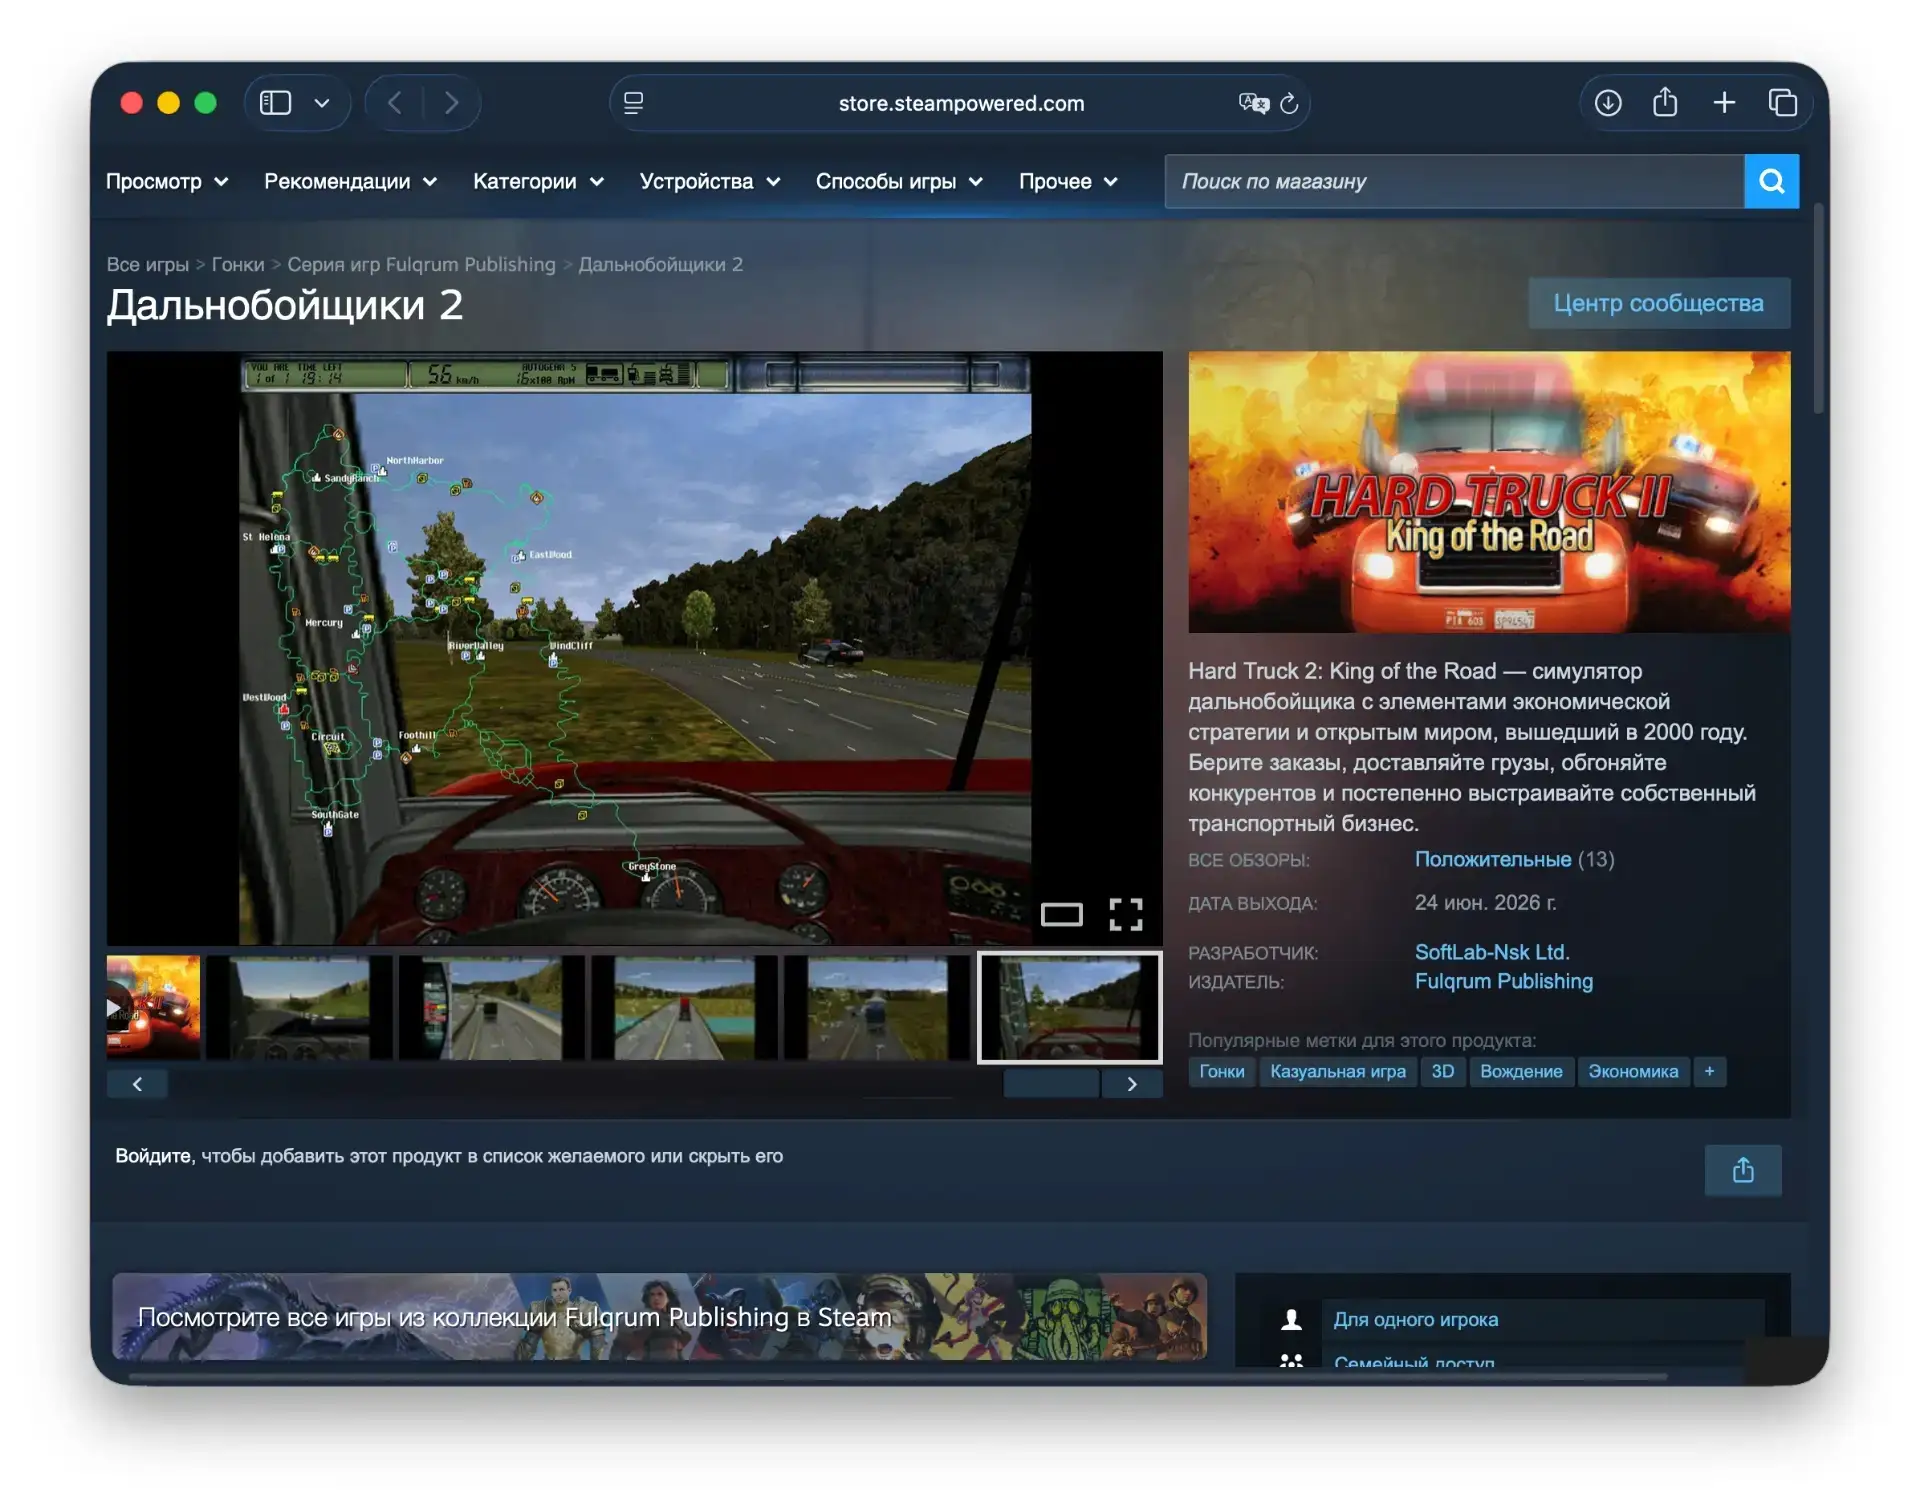The width and height of the screenshot is (1920, 1505).
Task: Expand the Категории menu
Action: [538, 182]
